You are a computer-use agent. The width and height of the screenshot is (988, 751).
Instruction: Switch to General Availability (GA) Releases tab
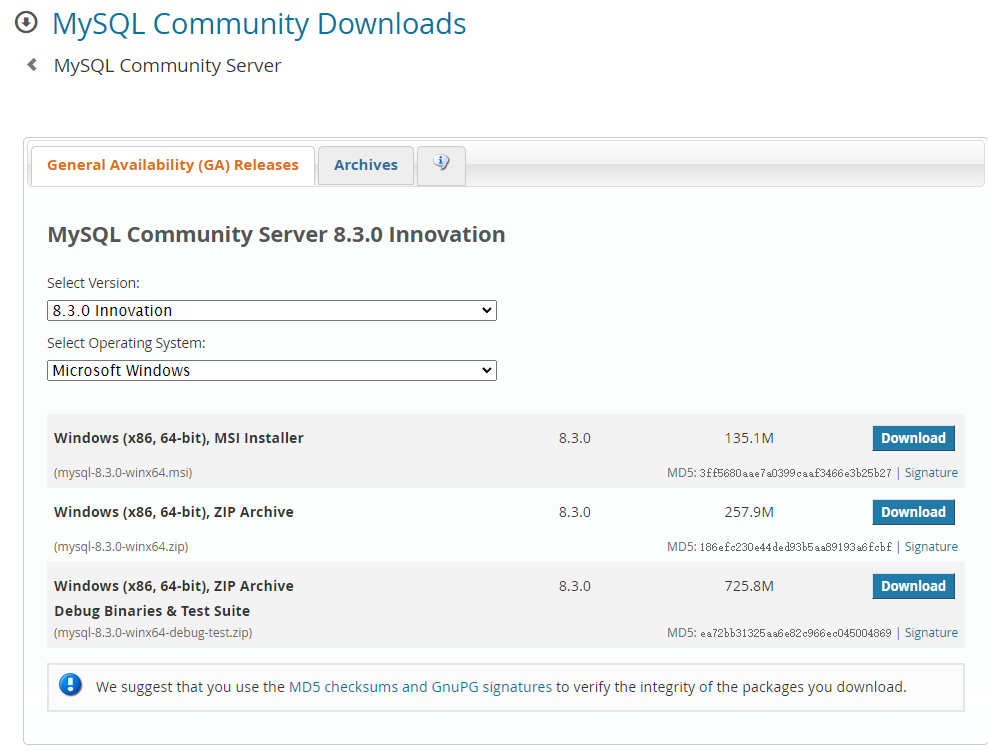(173, 165)
